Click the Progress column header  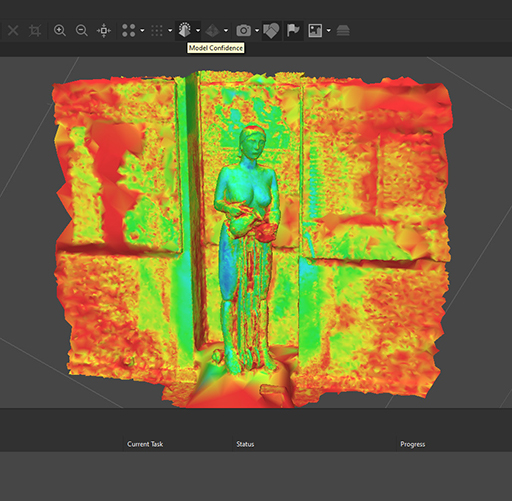[413, 444]
